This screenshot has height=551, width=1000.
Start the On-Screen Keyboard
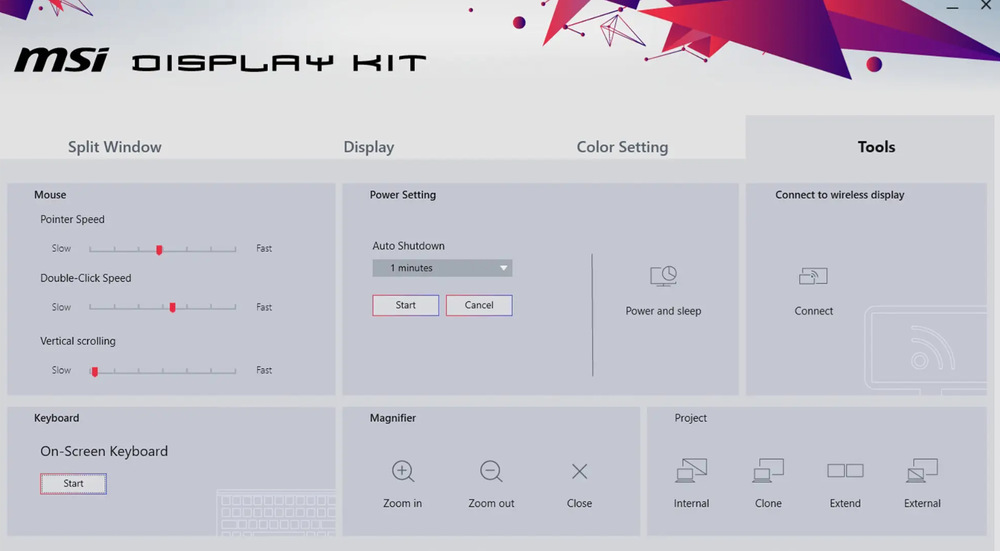tap(73, 483)
